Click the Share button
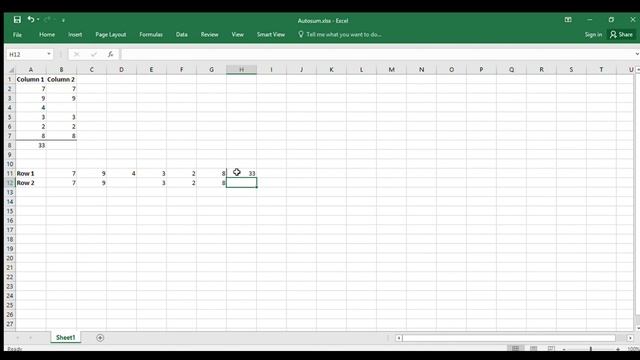The width and height of the screenshot is (640, 360). (621, 35)
